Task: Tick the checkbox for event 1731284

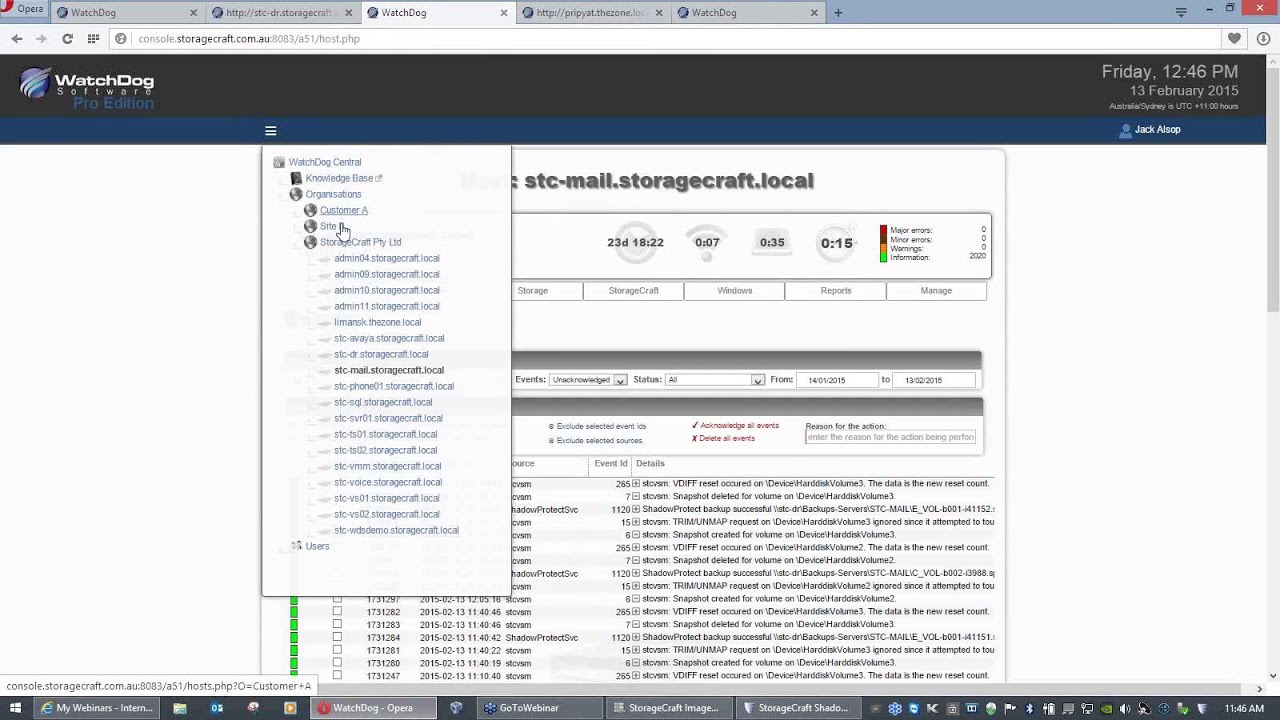Action: pos(337,637)
